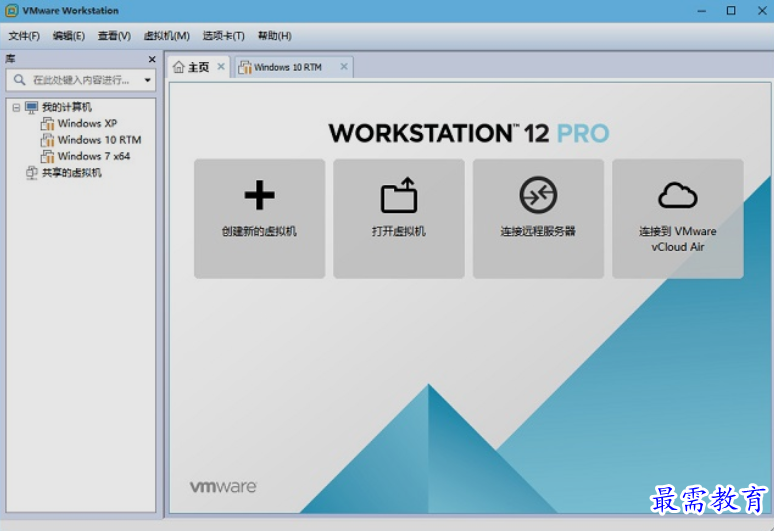Switch to the 主页 tab
Viewport: 774px width, 531px height.
click(x=199, y=67)
